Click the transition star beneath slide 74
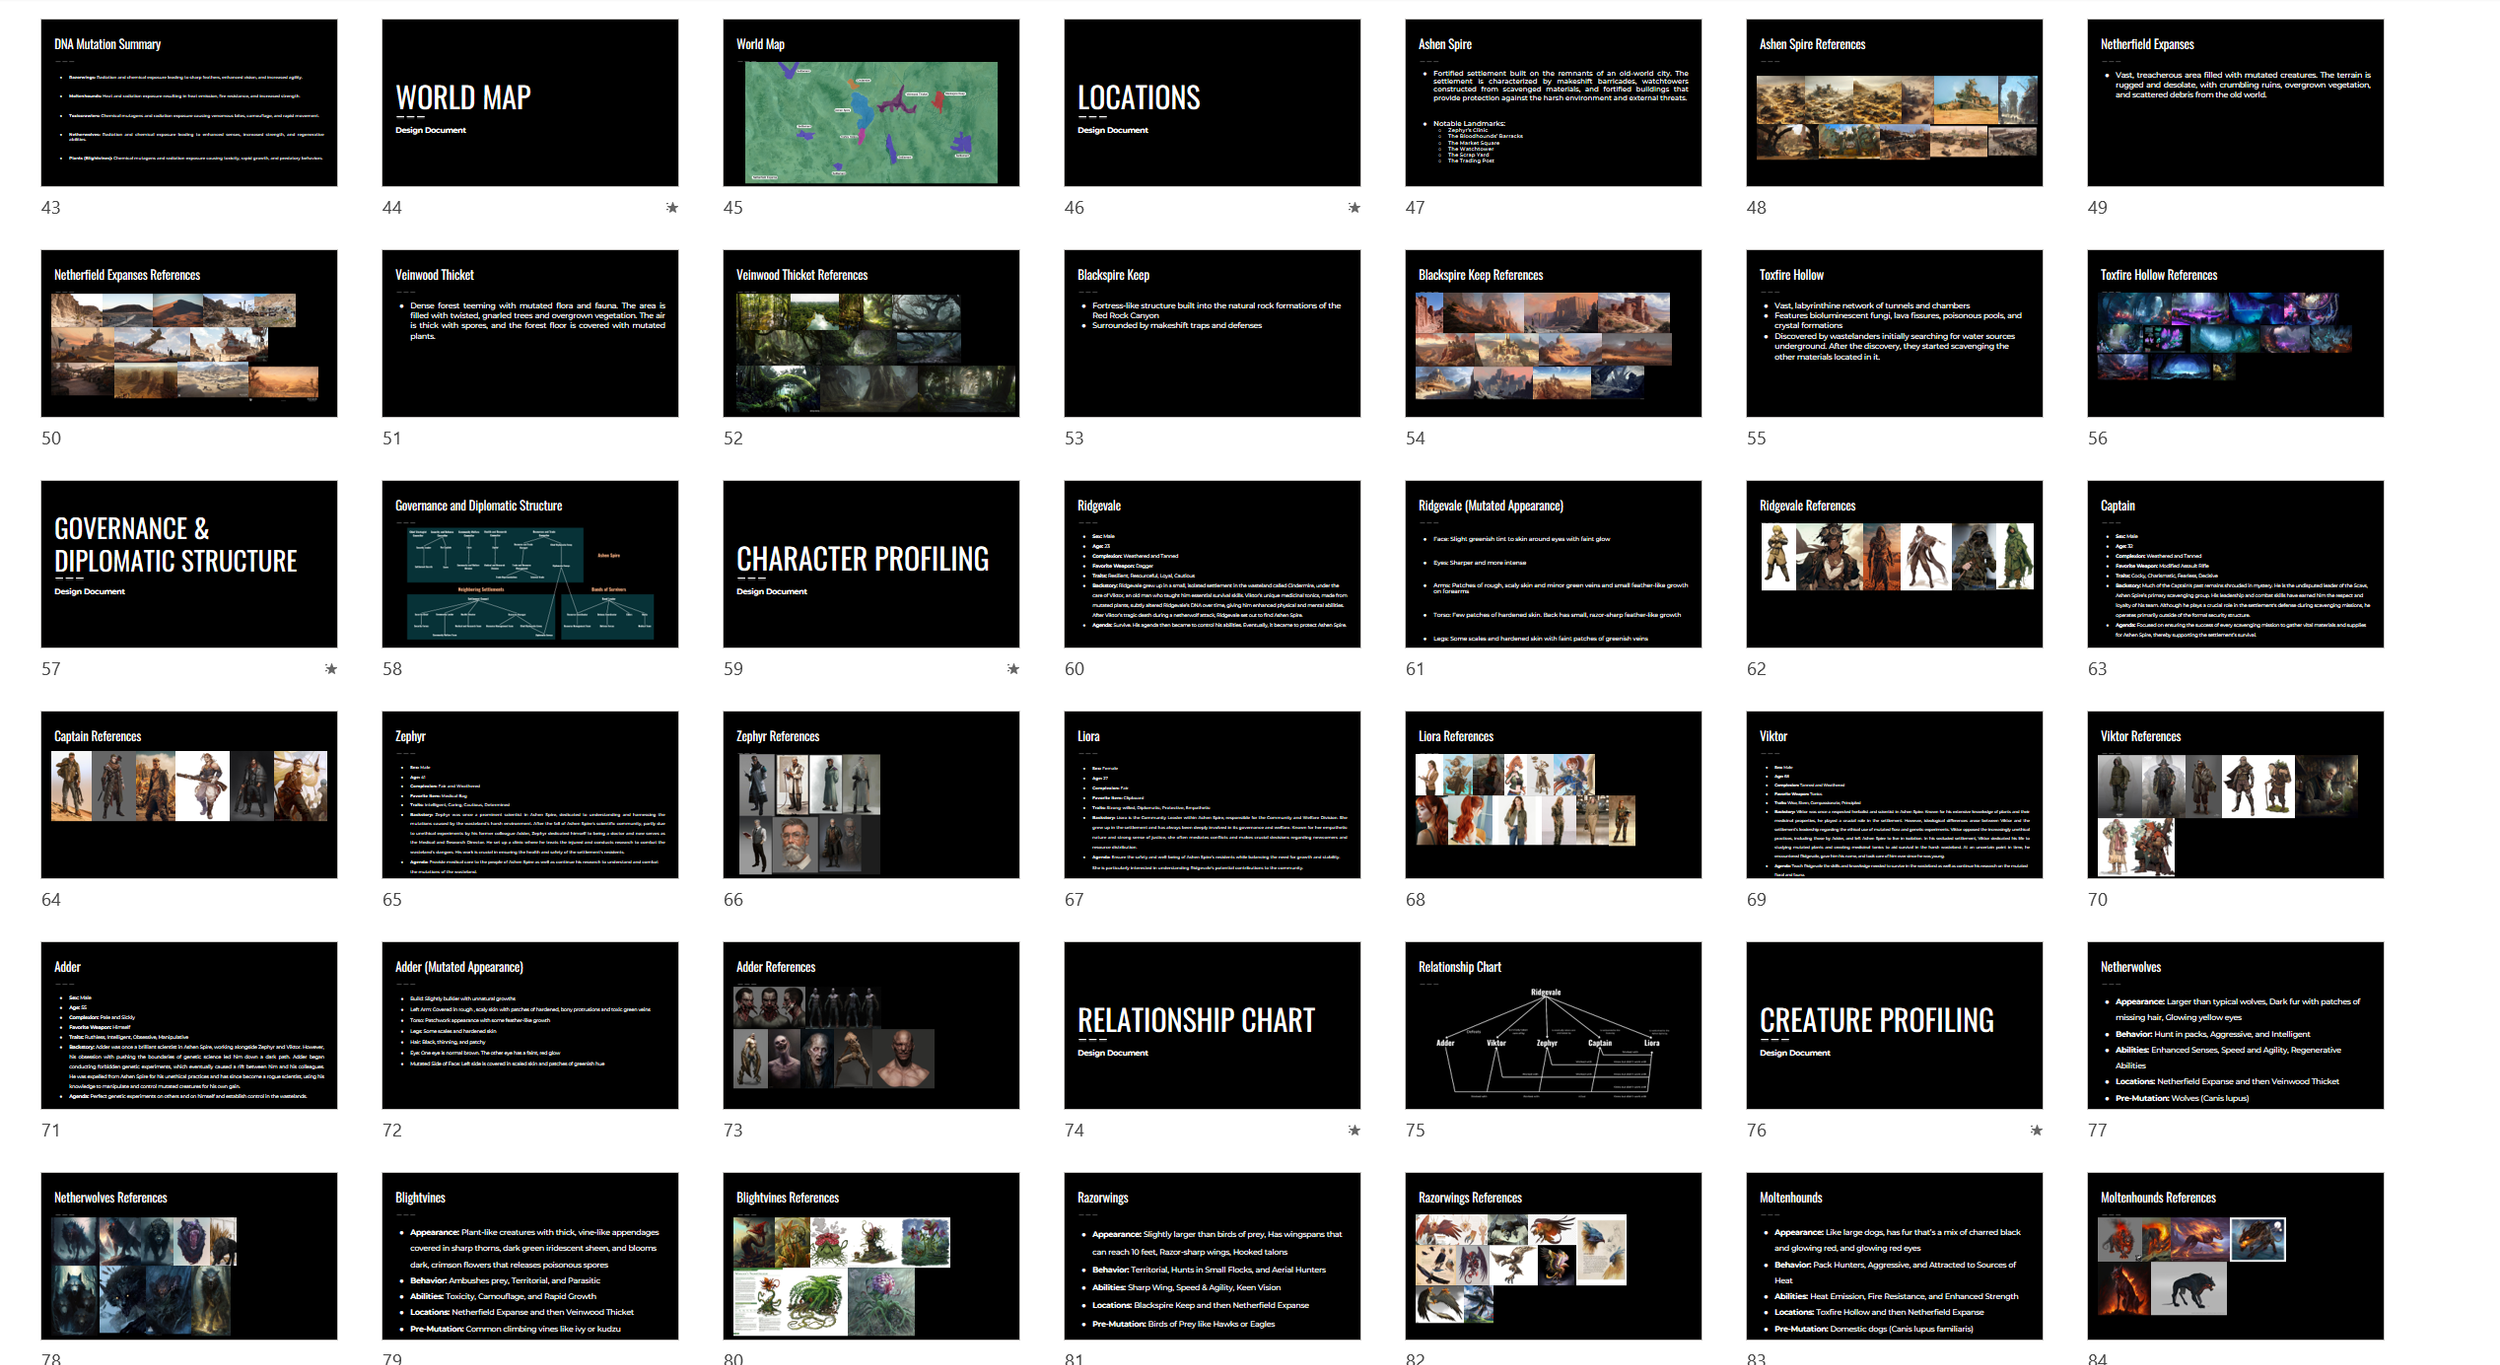The image size is (2500, 1365). [x=1354, y=1130]
